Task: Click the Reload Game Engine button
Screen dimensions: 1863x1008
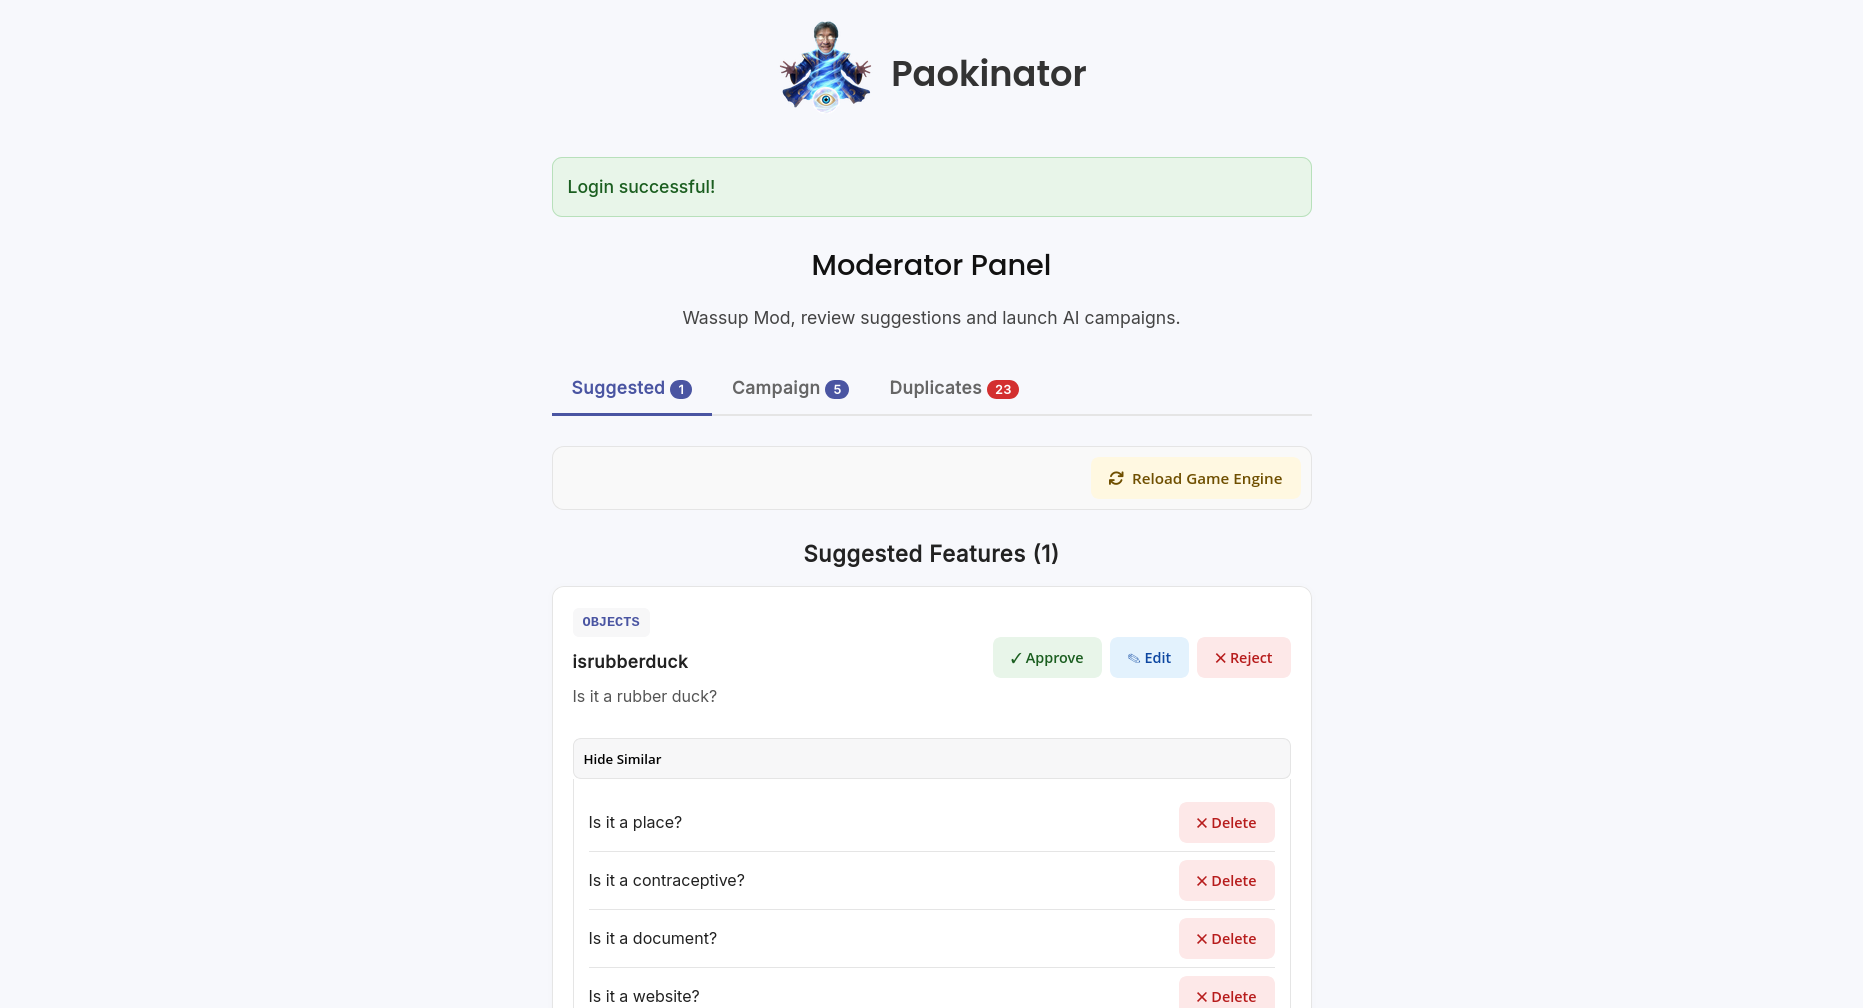Action: click(x=1196, y=478)
